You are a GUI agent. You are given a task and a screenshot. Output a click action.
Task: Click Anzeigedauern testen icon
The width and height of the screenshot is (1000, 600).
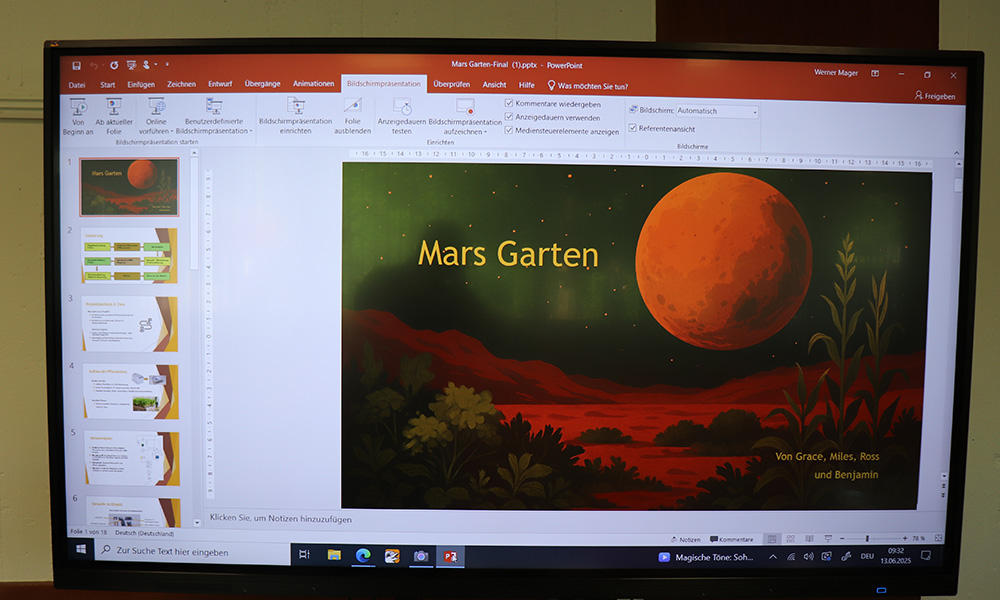(401, 106)
